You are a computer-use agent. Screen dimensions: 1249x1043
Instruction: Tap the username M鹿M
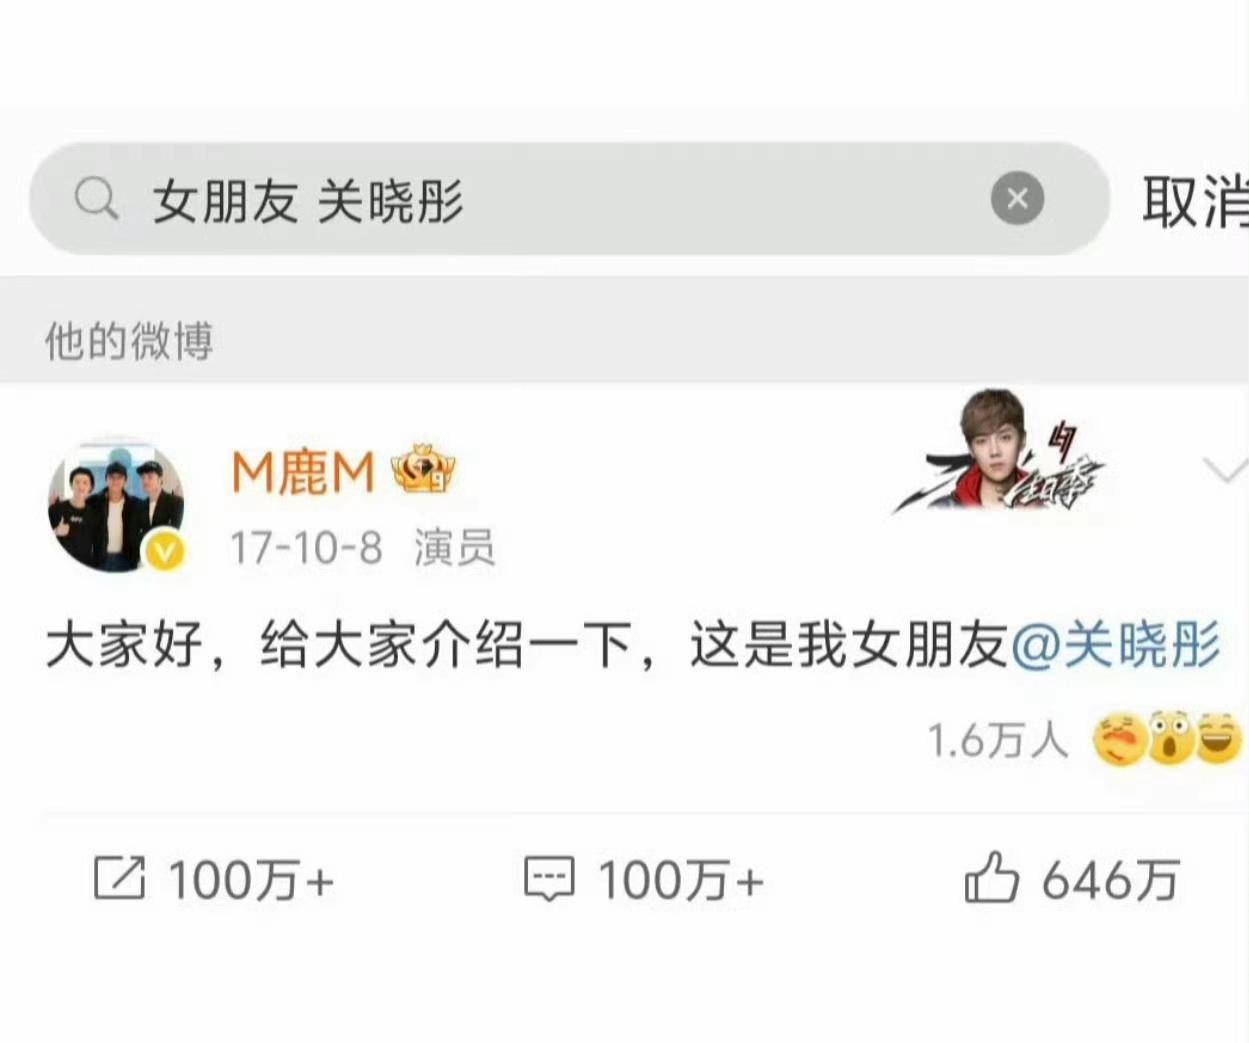pos(302,472)
